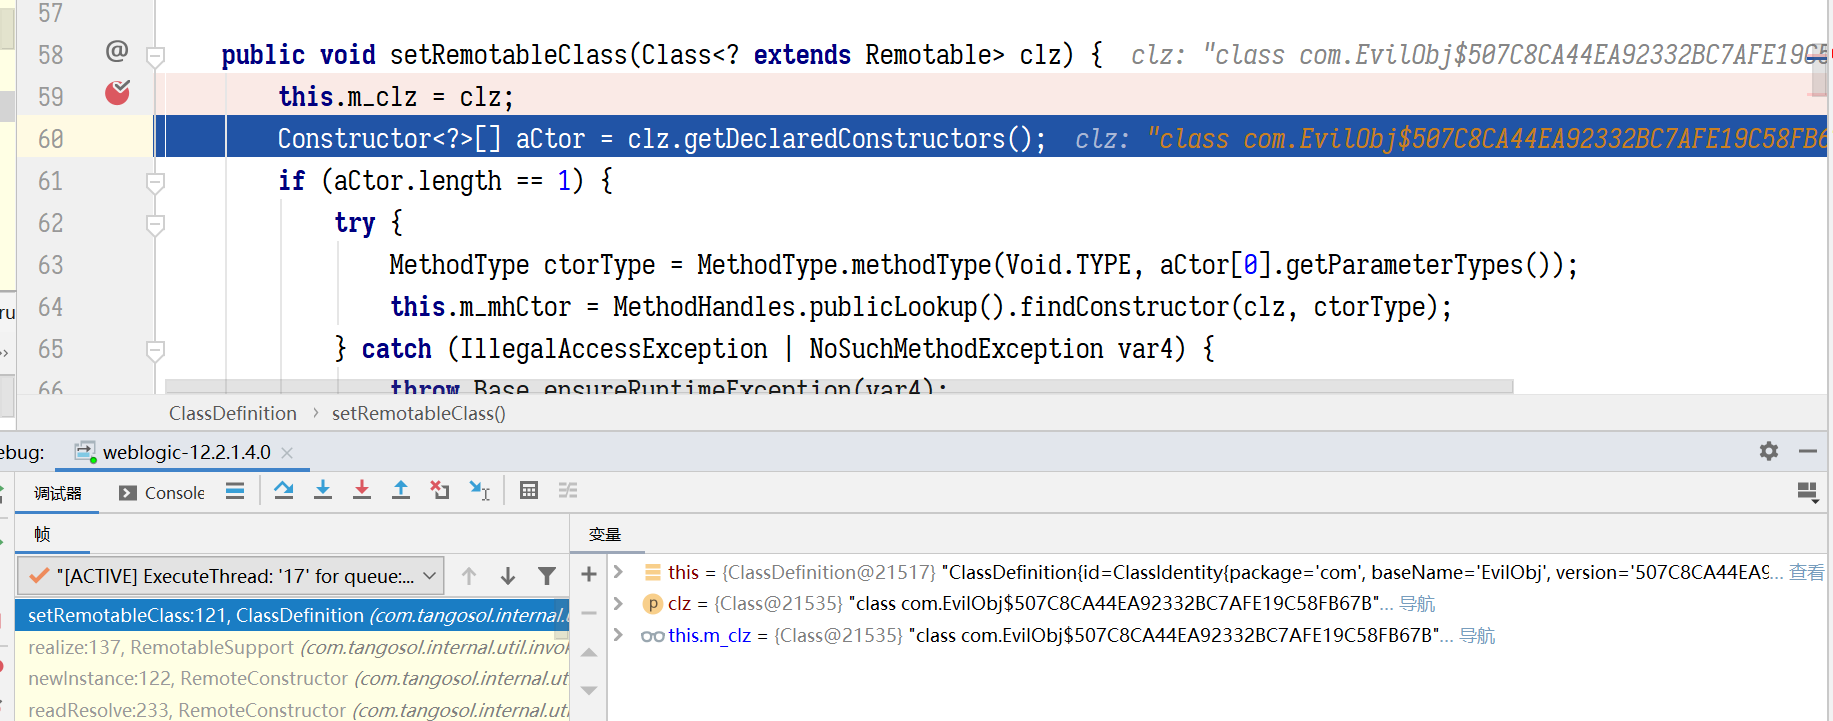
Task: Click the Step Over debugger icon
Action: click(284, 490)
